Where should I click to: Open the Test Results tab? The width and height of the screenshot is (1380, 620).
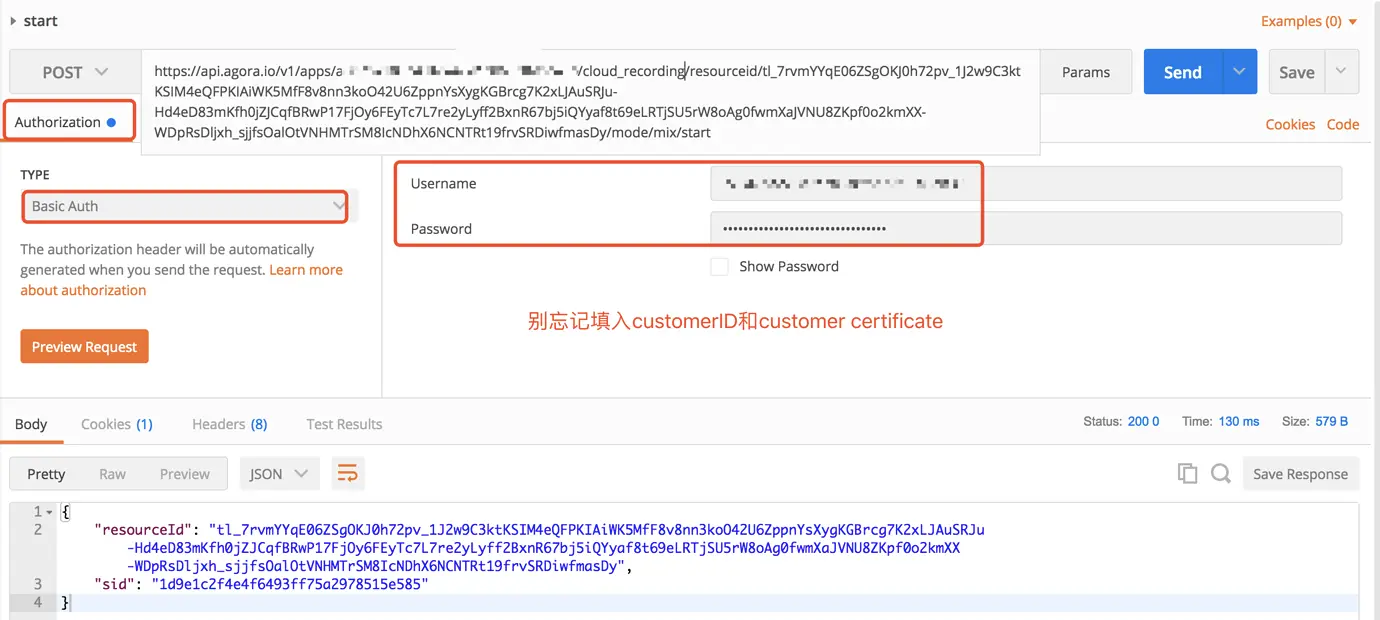point(344,424)
